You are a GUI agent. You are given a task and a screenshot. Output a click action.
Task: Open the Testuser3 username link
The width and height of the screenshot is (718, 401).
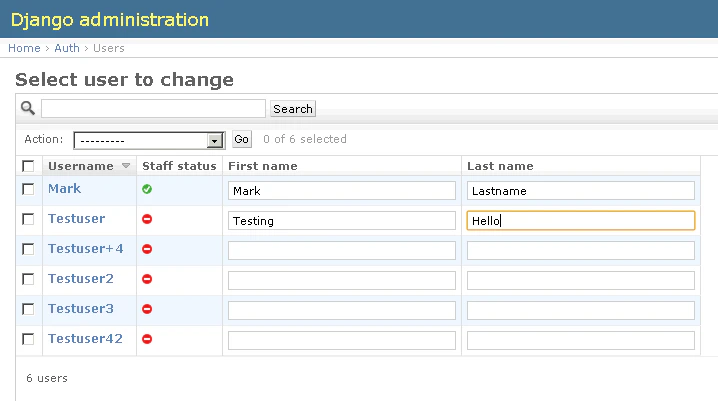(x=81, y=309)
